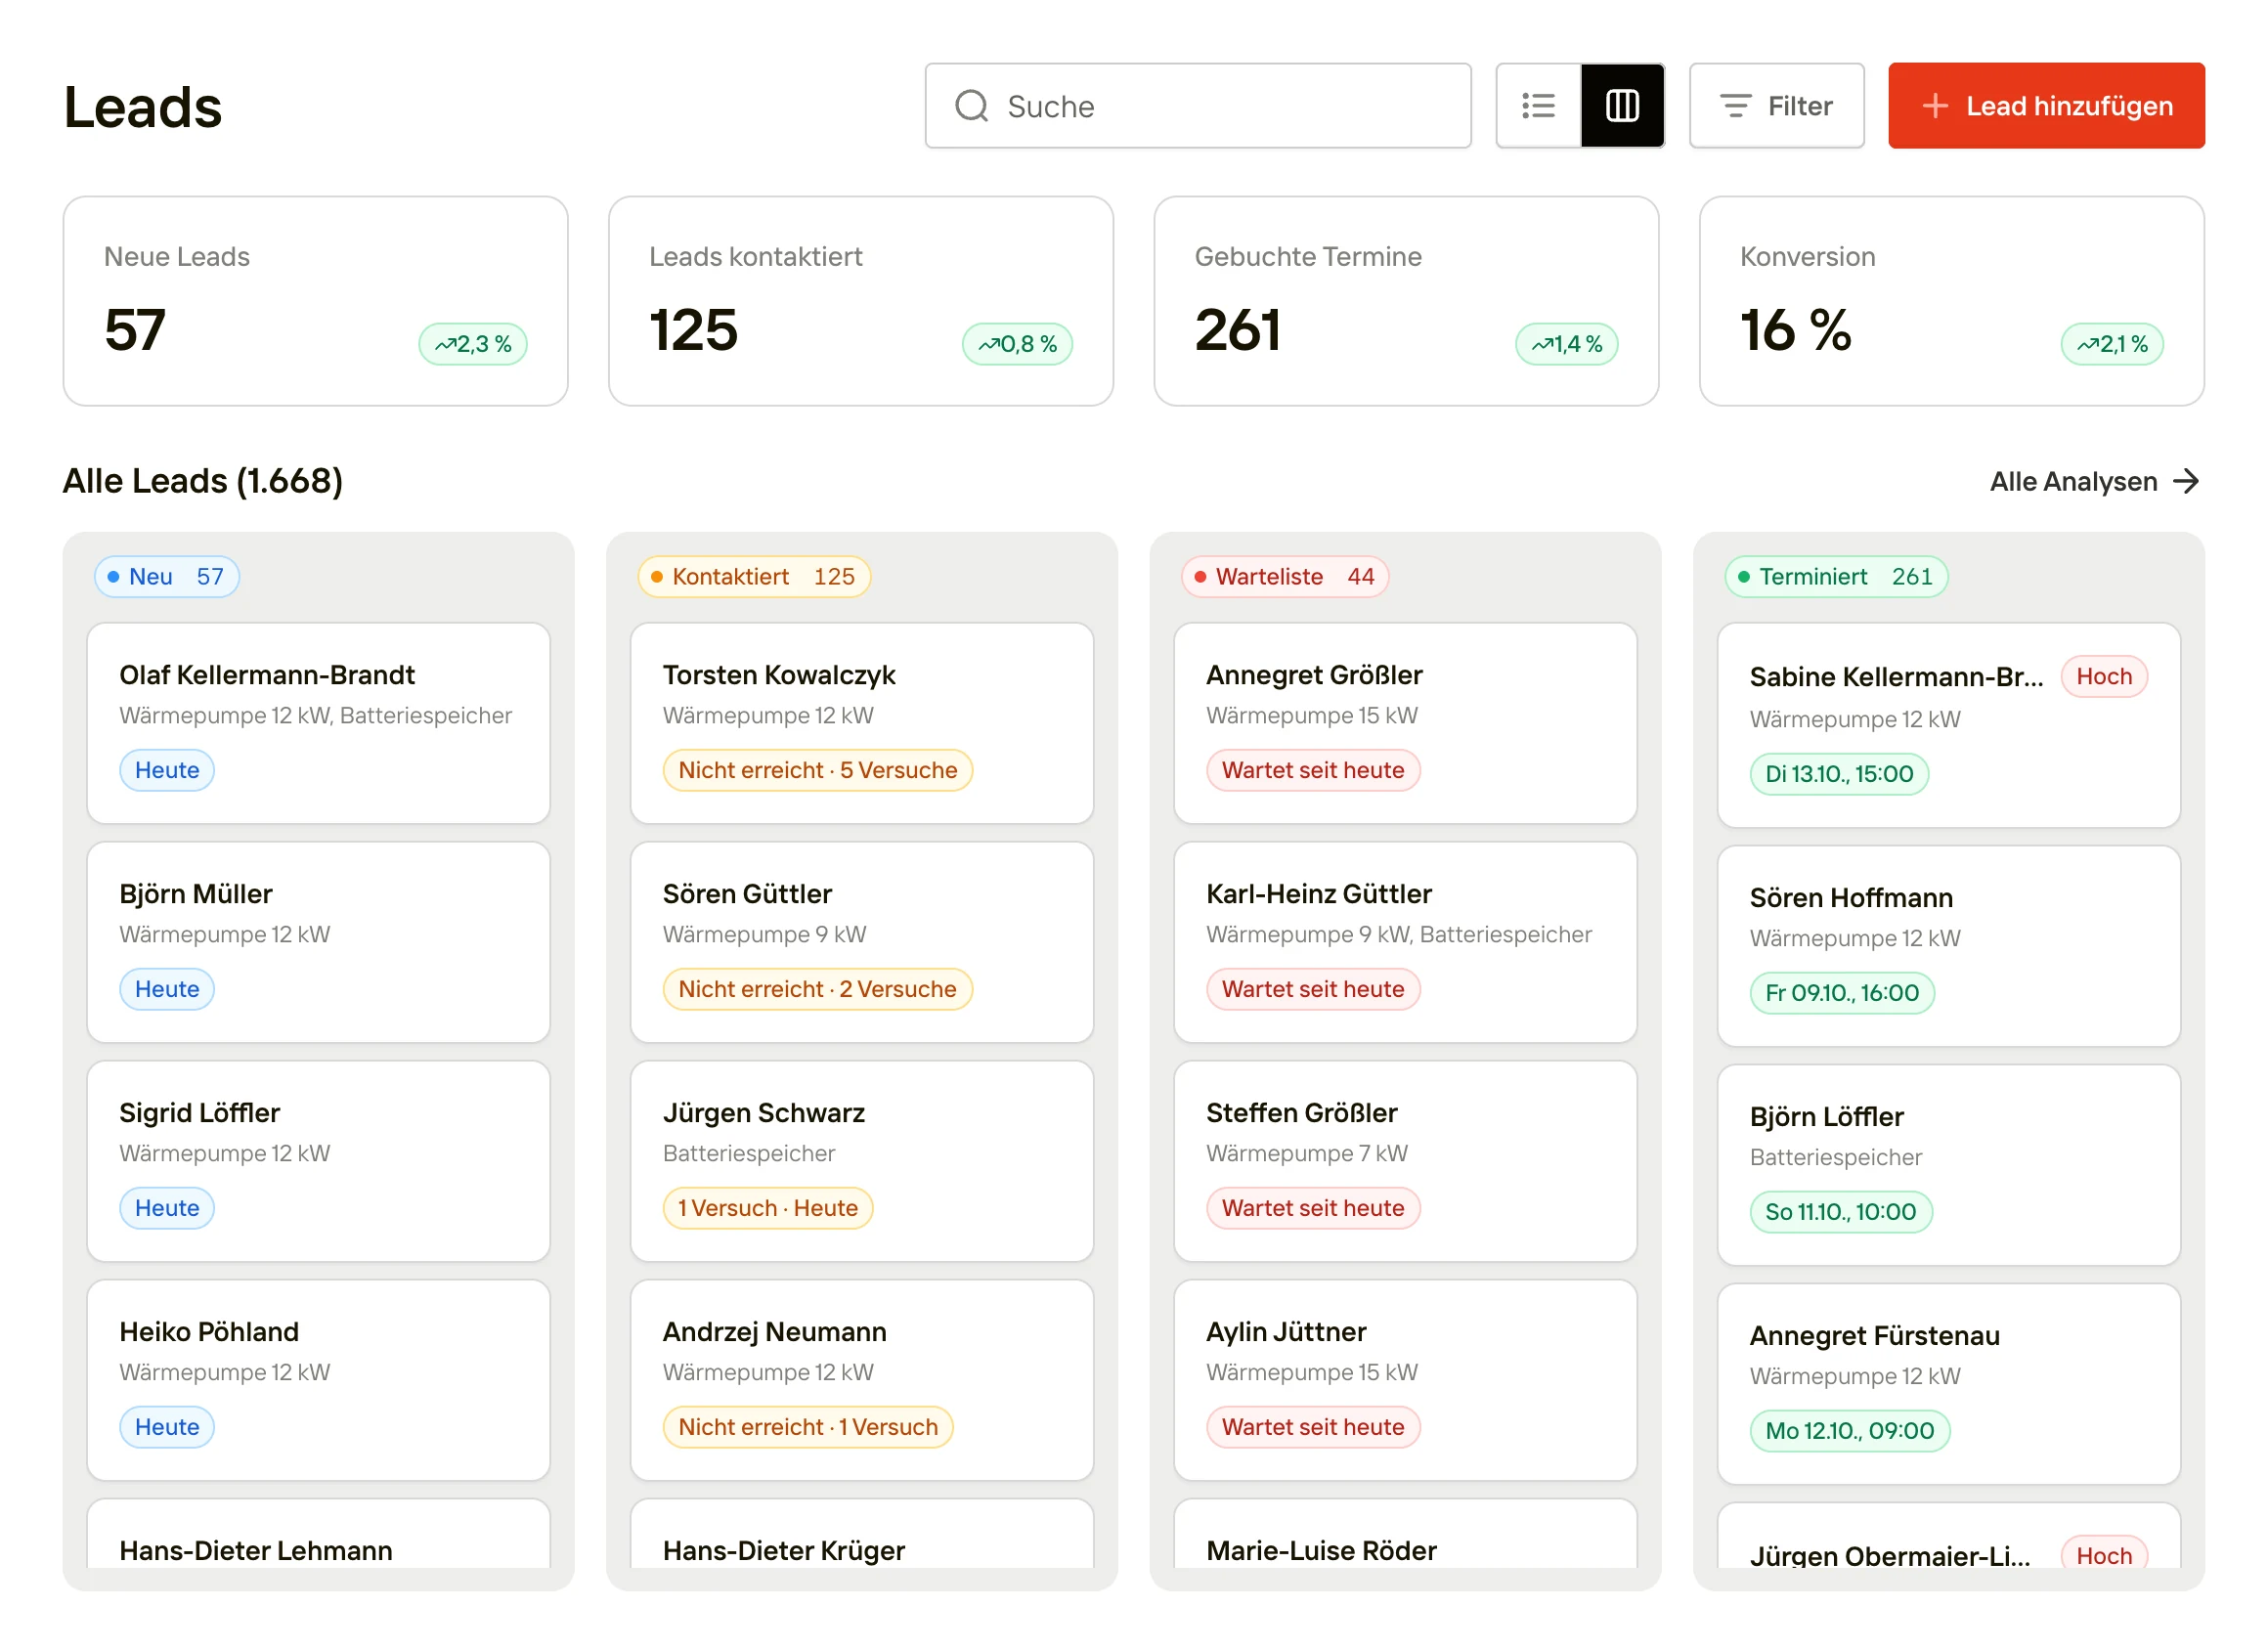2268x1650 pixels.
Task: Open Olaf Kellermann-Brandt lead card
Action: click(x=319, y=724)
